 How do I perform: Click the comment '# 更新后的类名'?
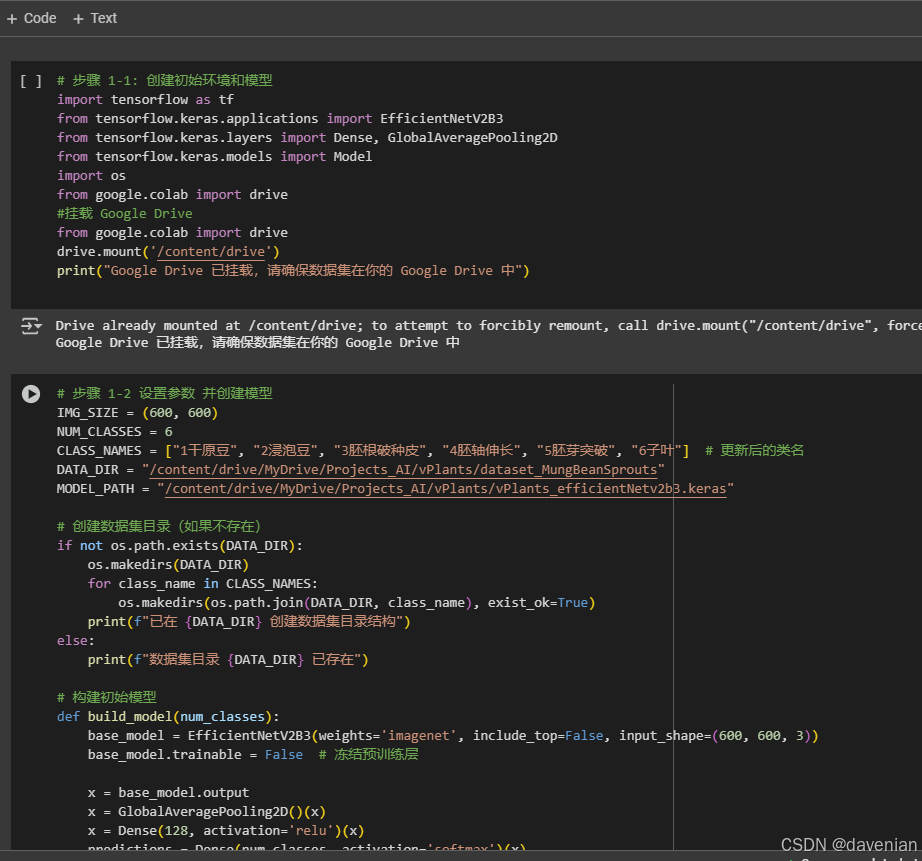click(x=754, y=450)
